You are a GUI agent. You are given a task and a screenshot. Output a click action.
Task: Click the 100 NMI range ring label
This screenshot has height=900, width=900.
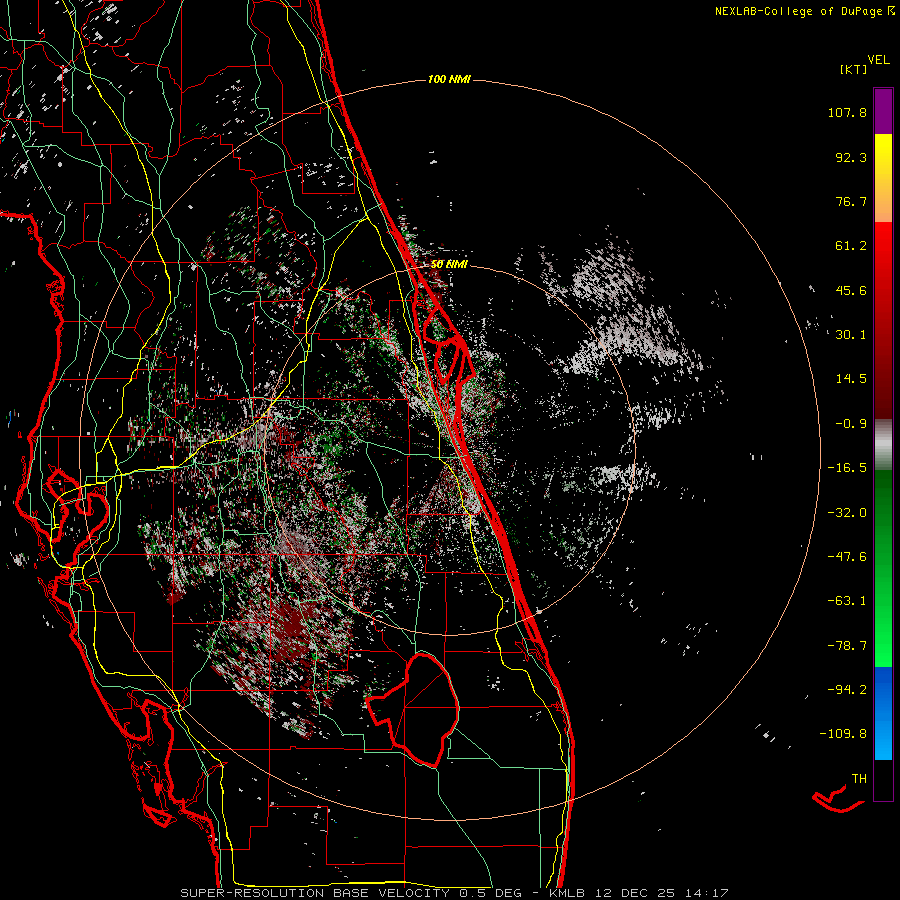[x=449, y=79]
